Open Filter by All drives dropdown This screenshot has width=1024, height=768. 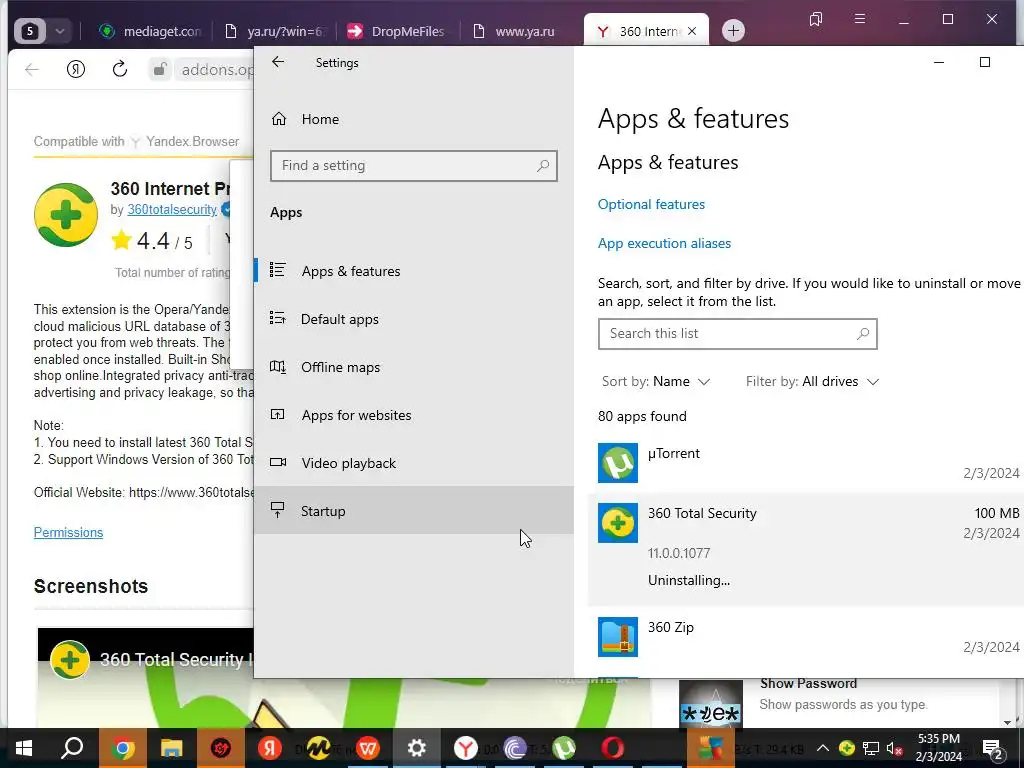click(x=812, y=381)
